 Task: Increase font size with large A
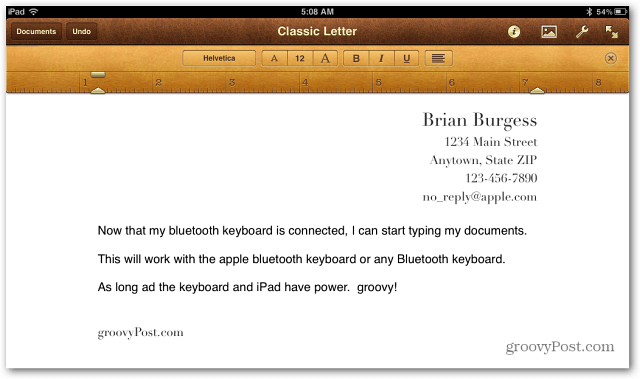point(325,58)
